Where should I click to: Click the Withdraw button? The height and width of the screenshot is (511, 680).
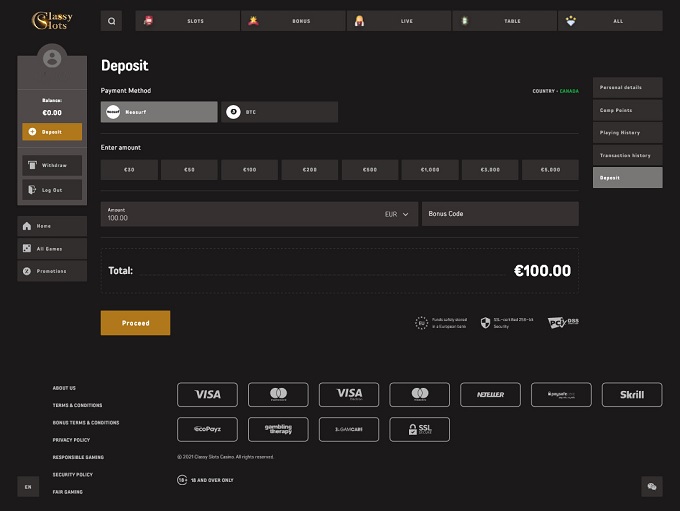(x=52, y=165)
